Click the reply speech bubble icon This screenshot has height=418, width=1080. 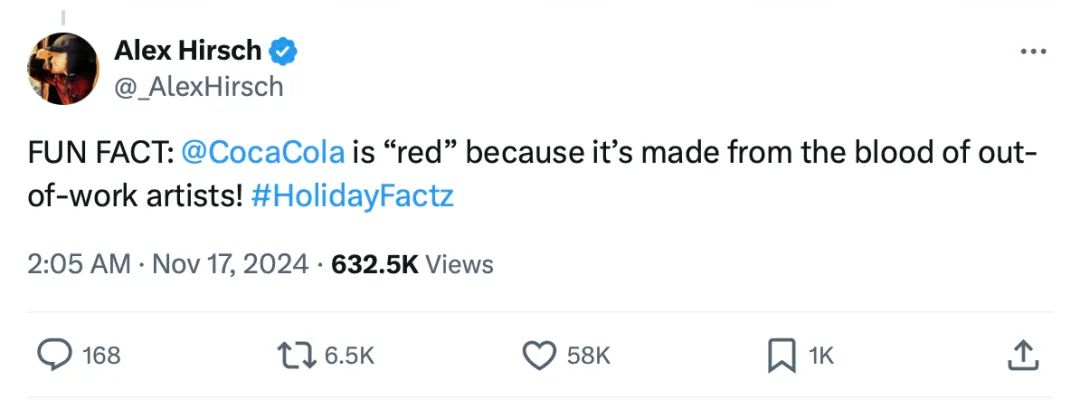(x=54, y=354)
